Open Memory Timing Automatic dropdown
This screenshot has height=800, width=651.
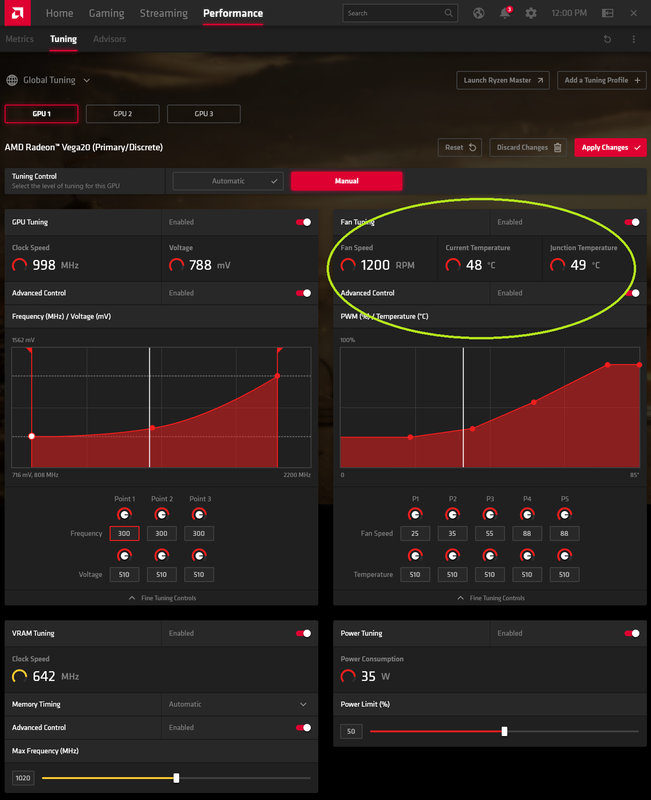(240, 704)
